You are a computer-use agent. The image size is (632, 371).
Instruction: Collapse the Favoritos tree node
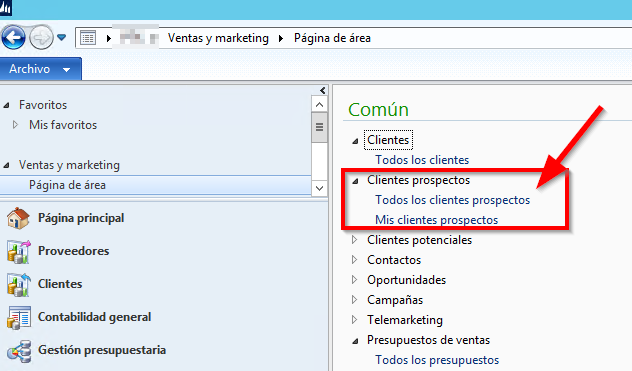point(6,106)
